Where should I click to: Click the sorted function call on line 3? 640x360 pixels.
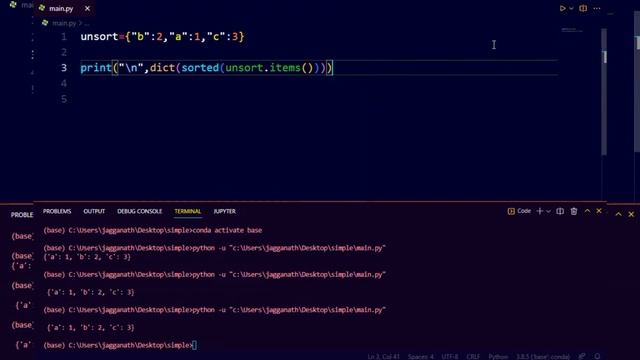[x=200, y=68]
